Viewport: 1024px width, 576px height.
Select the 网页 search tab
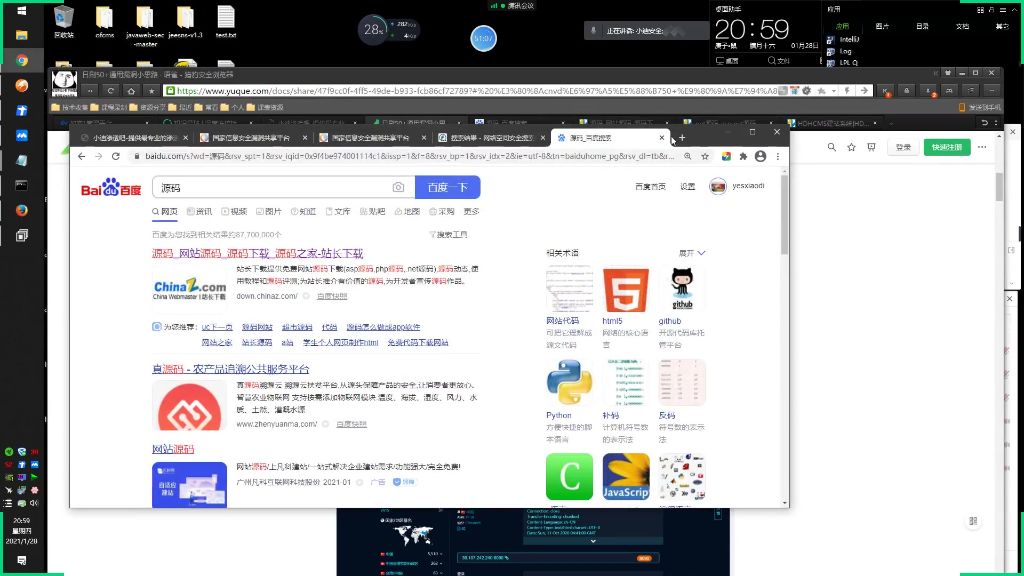click(x=165, y=212)
